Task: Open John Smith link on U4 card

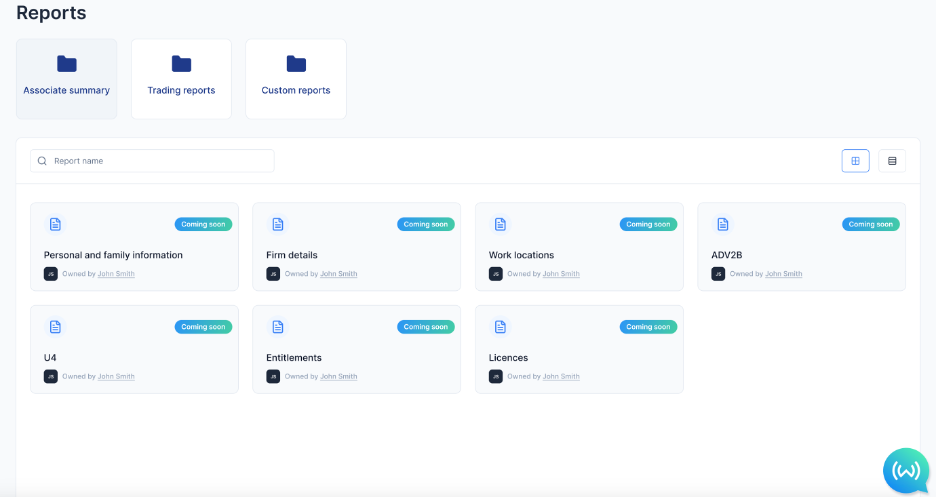Action: coord(116,376)
